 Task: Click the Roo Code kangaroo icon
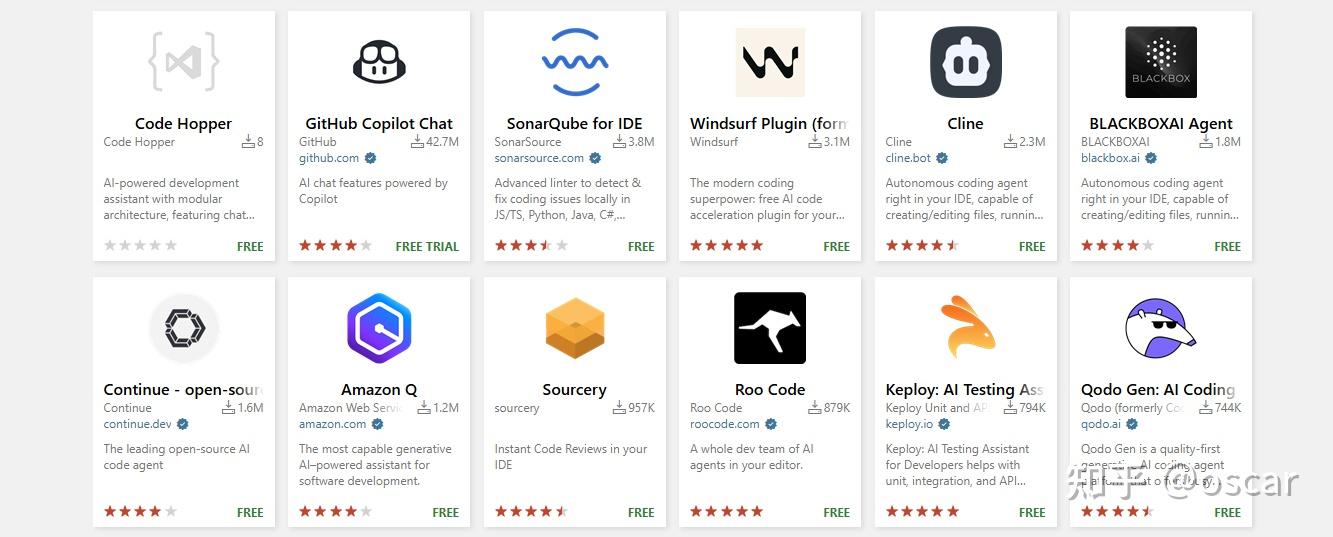[770, 328]
